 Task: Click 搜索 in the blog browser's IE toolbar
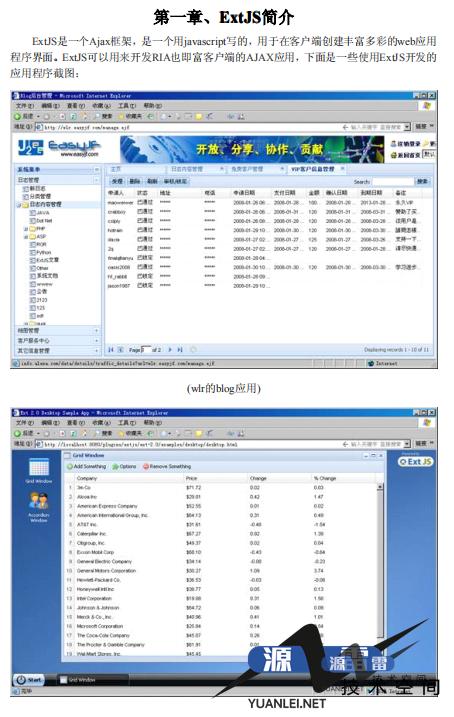(103, 116)
